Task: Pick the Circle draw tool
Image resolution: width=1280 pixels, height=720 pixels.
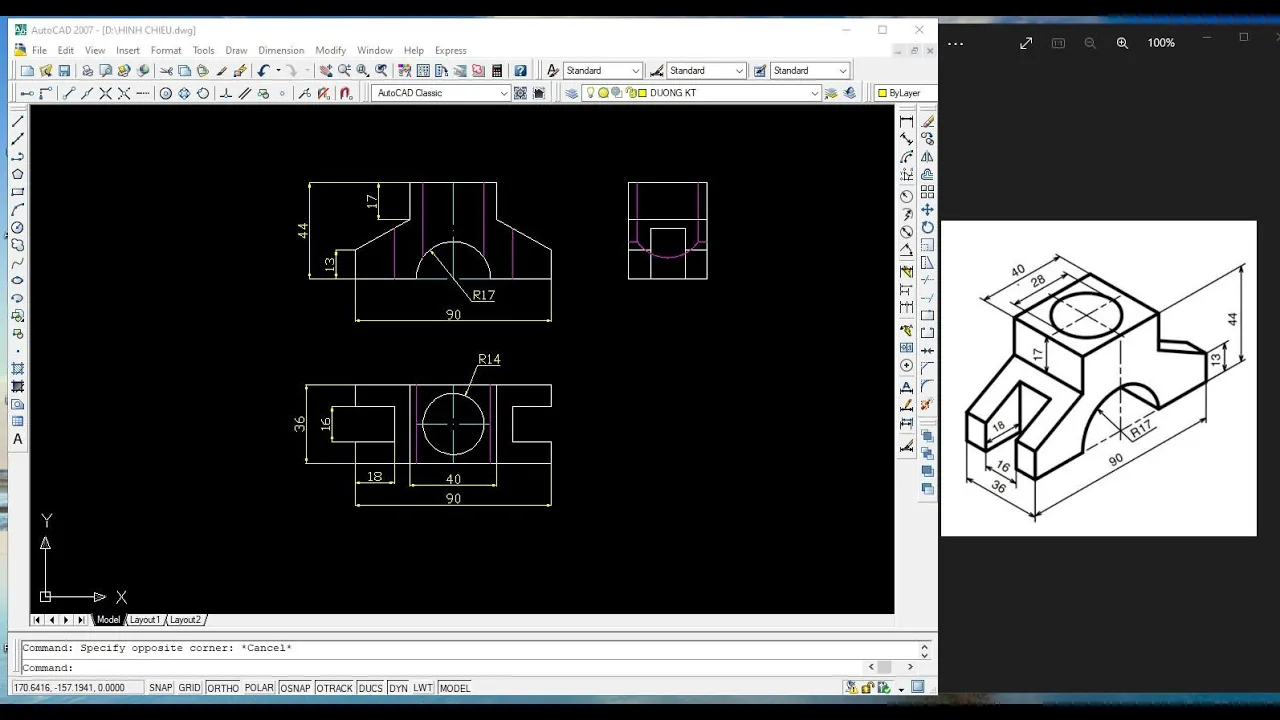Action: [18, 228]
